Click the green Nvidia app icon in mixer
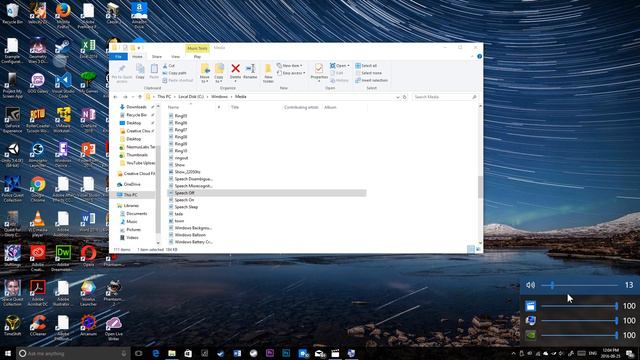The height and width of the screenshot is (360, 640). [x=530, y=335]
